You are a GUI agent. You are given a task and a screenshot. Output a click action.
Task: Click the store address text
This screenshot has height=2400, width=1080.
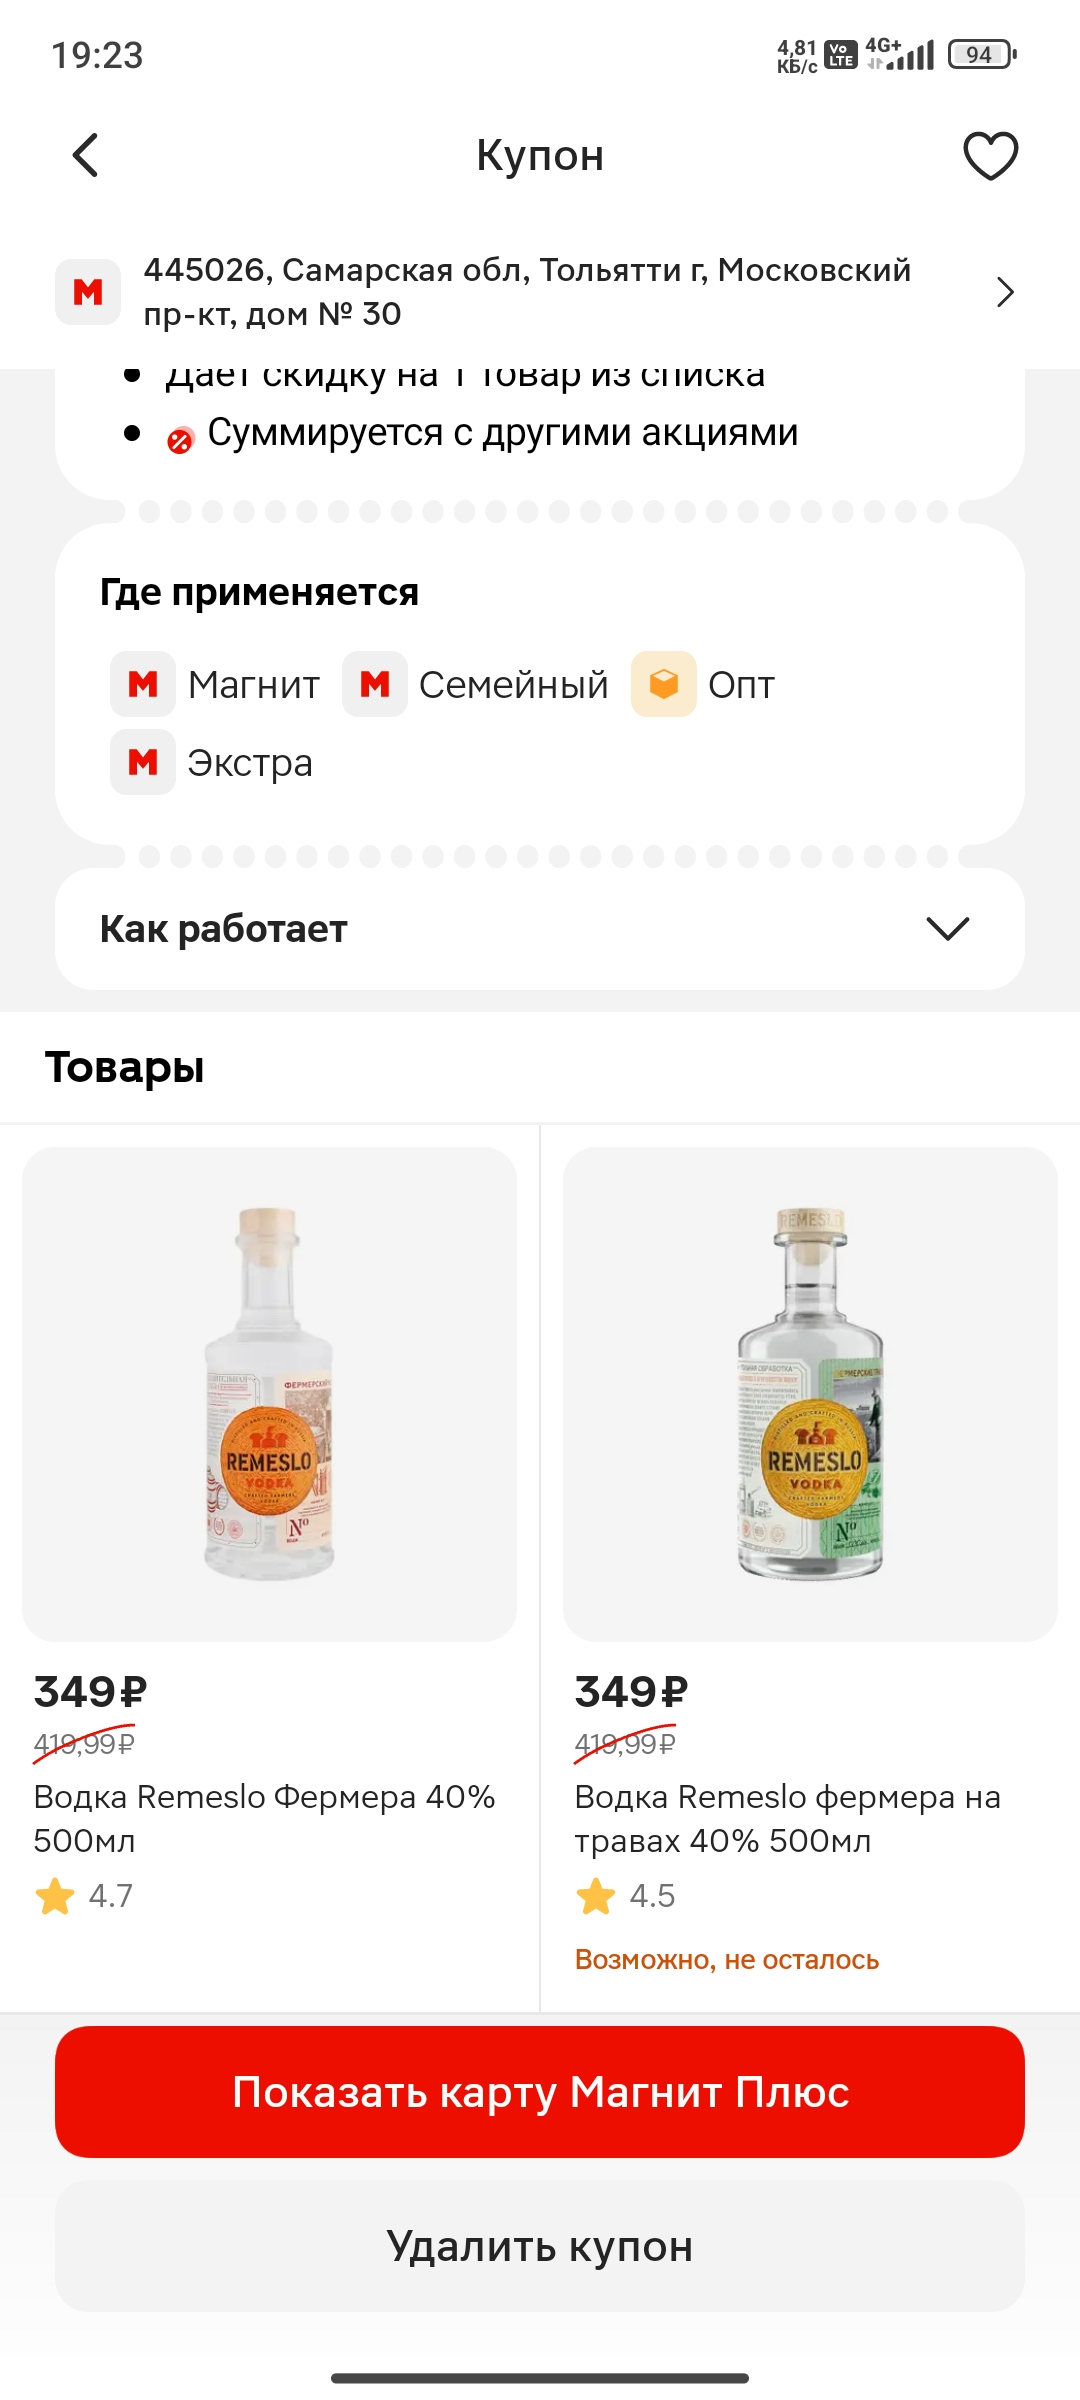(527, 292)
